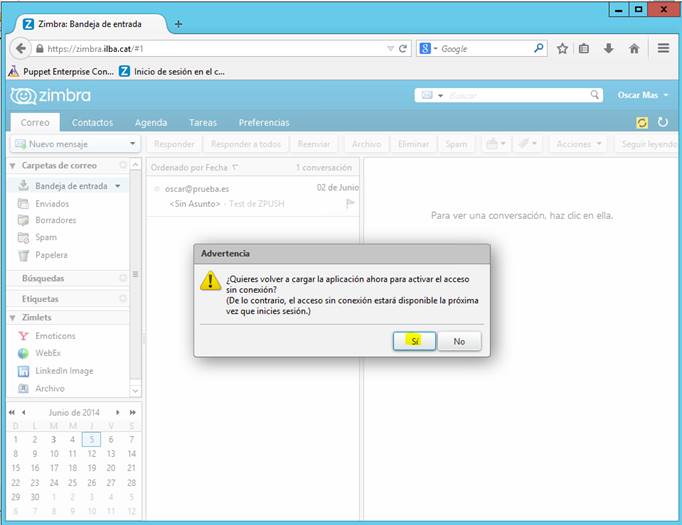Screen dimensions: 682x525
Task: Reload the page with browser refresh icon
Action: (x=403, y=49)
